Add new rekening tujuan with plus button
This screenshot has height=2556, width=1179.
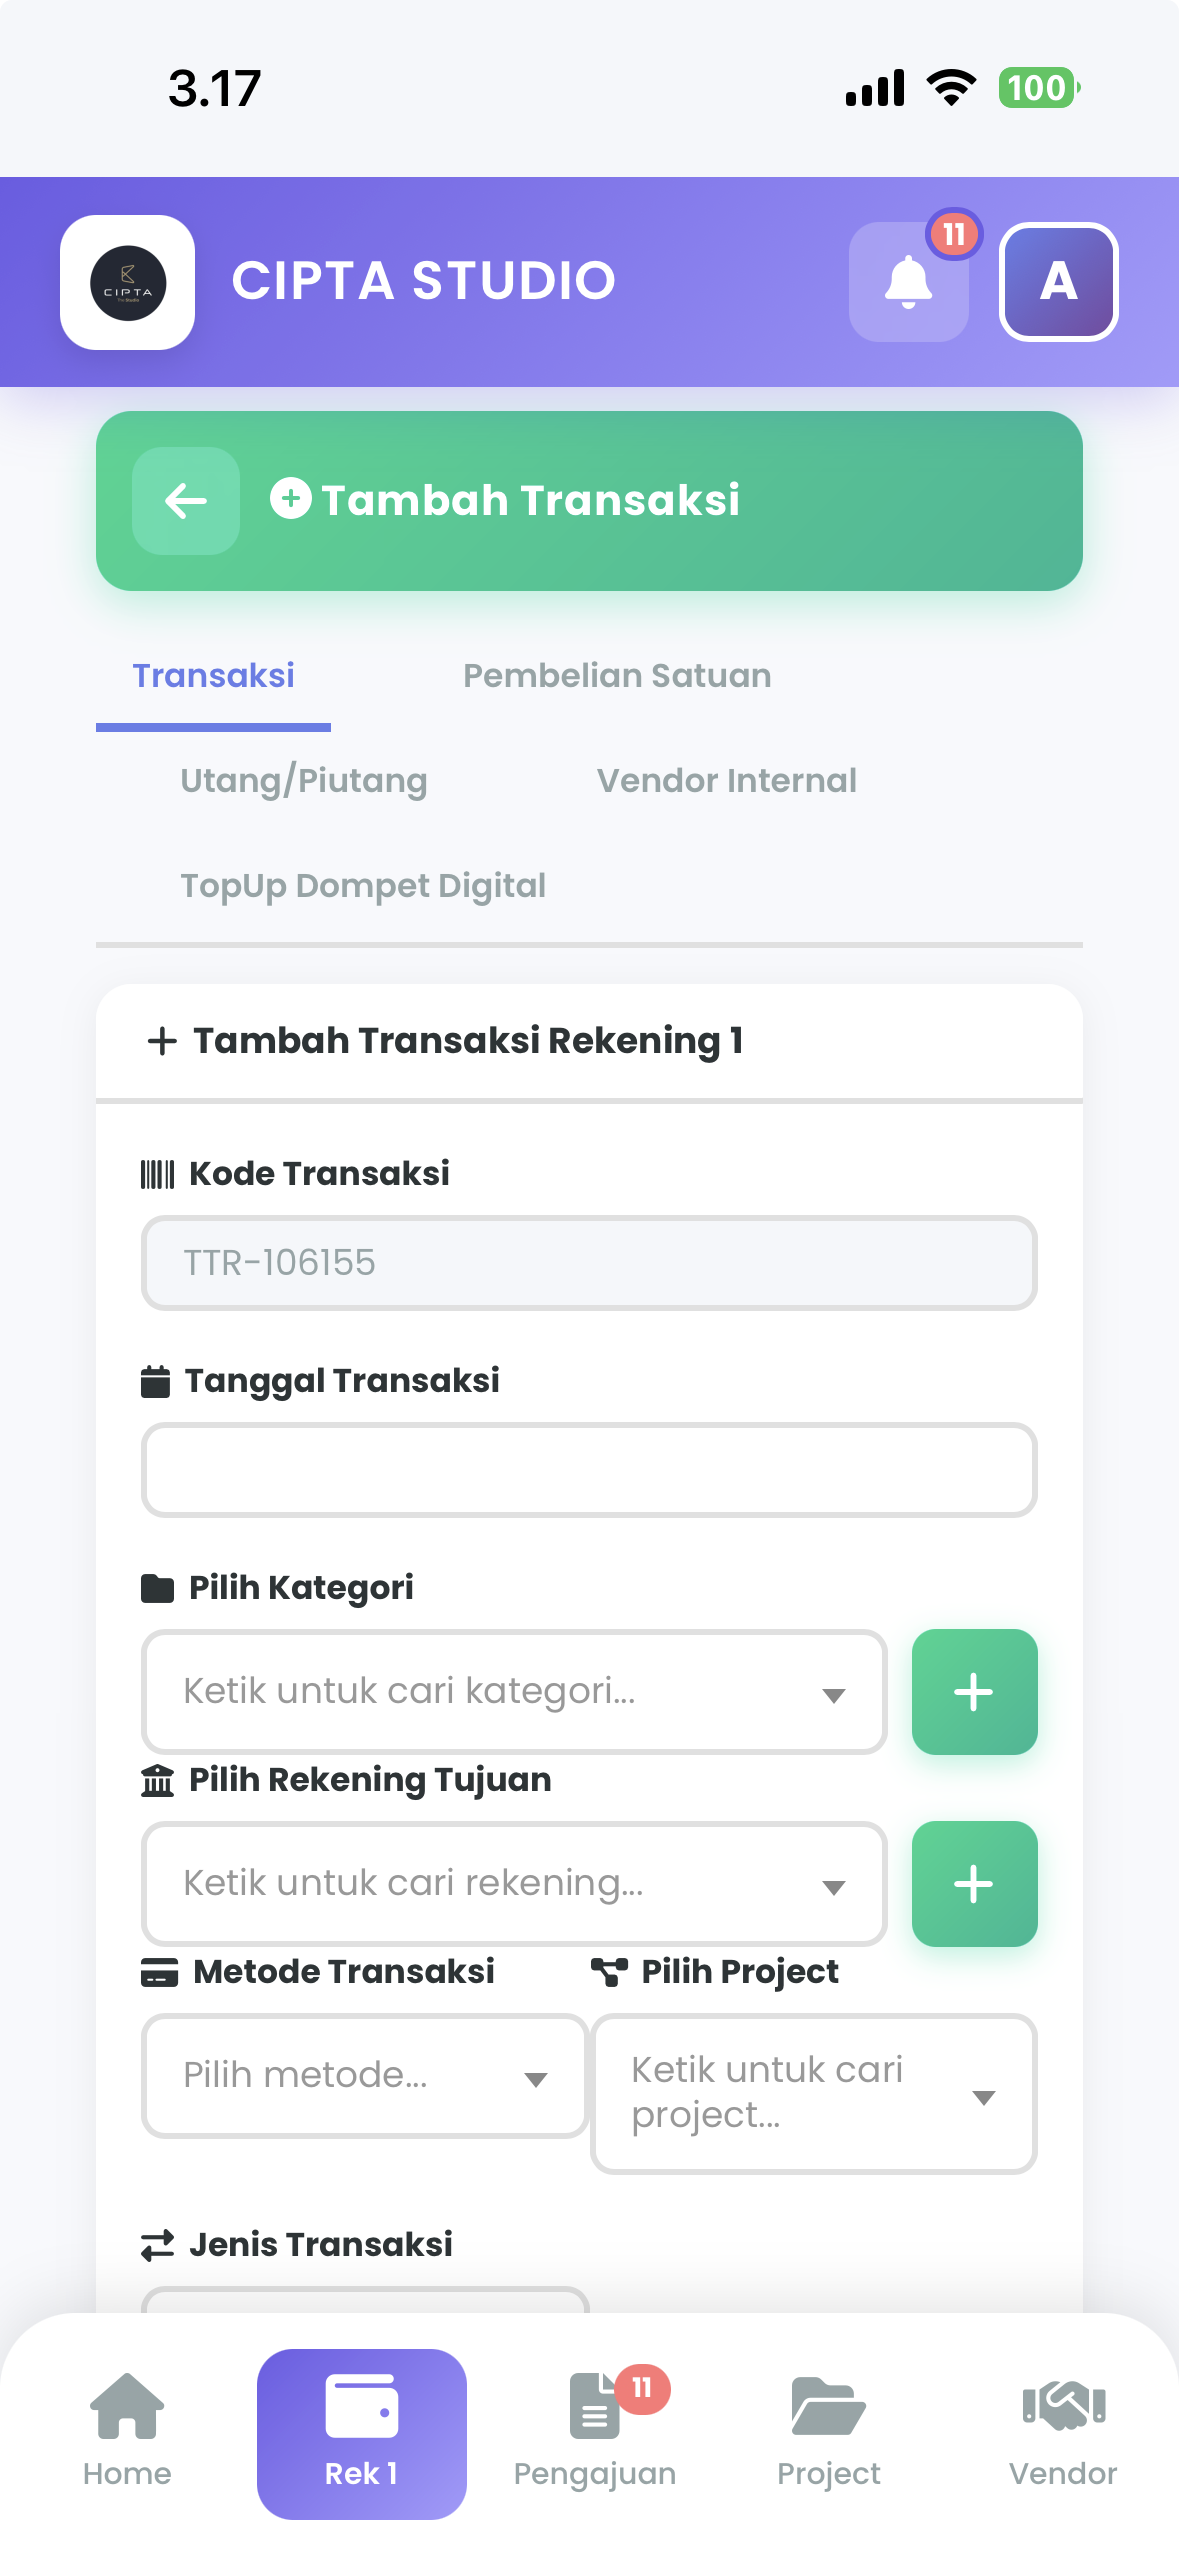coord(974,1884)
